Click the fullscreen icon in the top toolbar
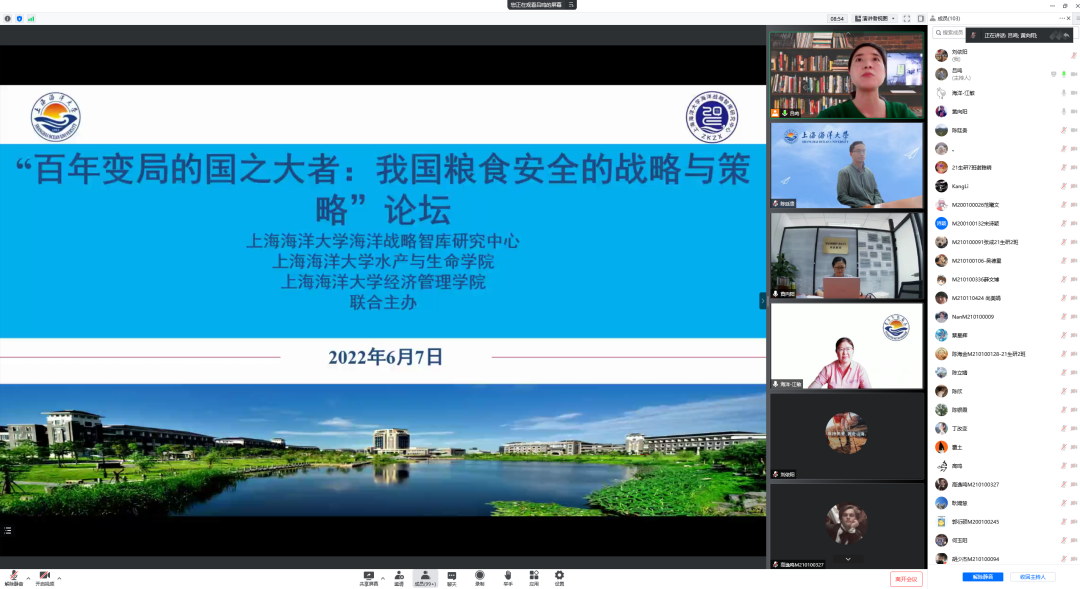 pyautogui.click(x=907, y=17)
